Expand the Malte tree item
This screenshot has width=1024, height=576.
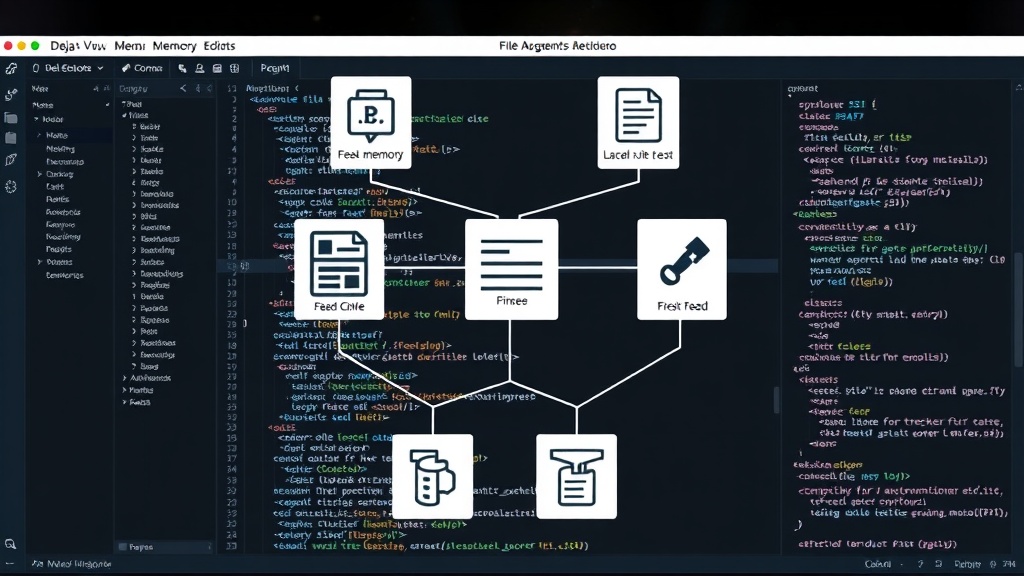(39, 135)
